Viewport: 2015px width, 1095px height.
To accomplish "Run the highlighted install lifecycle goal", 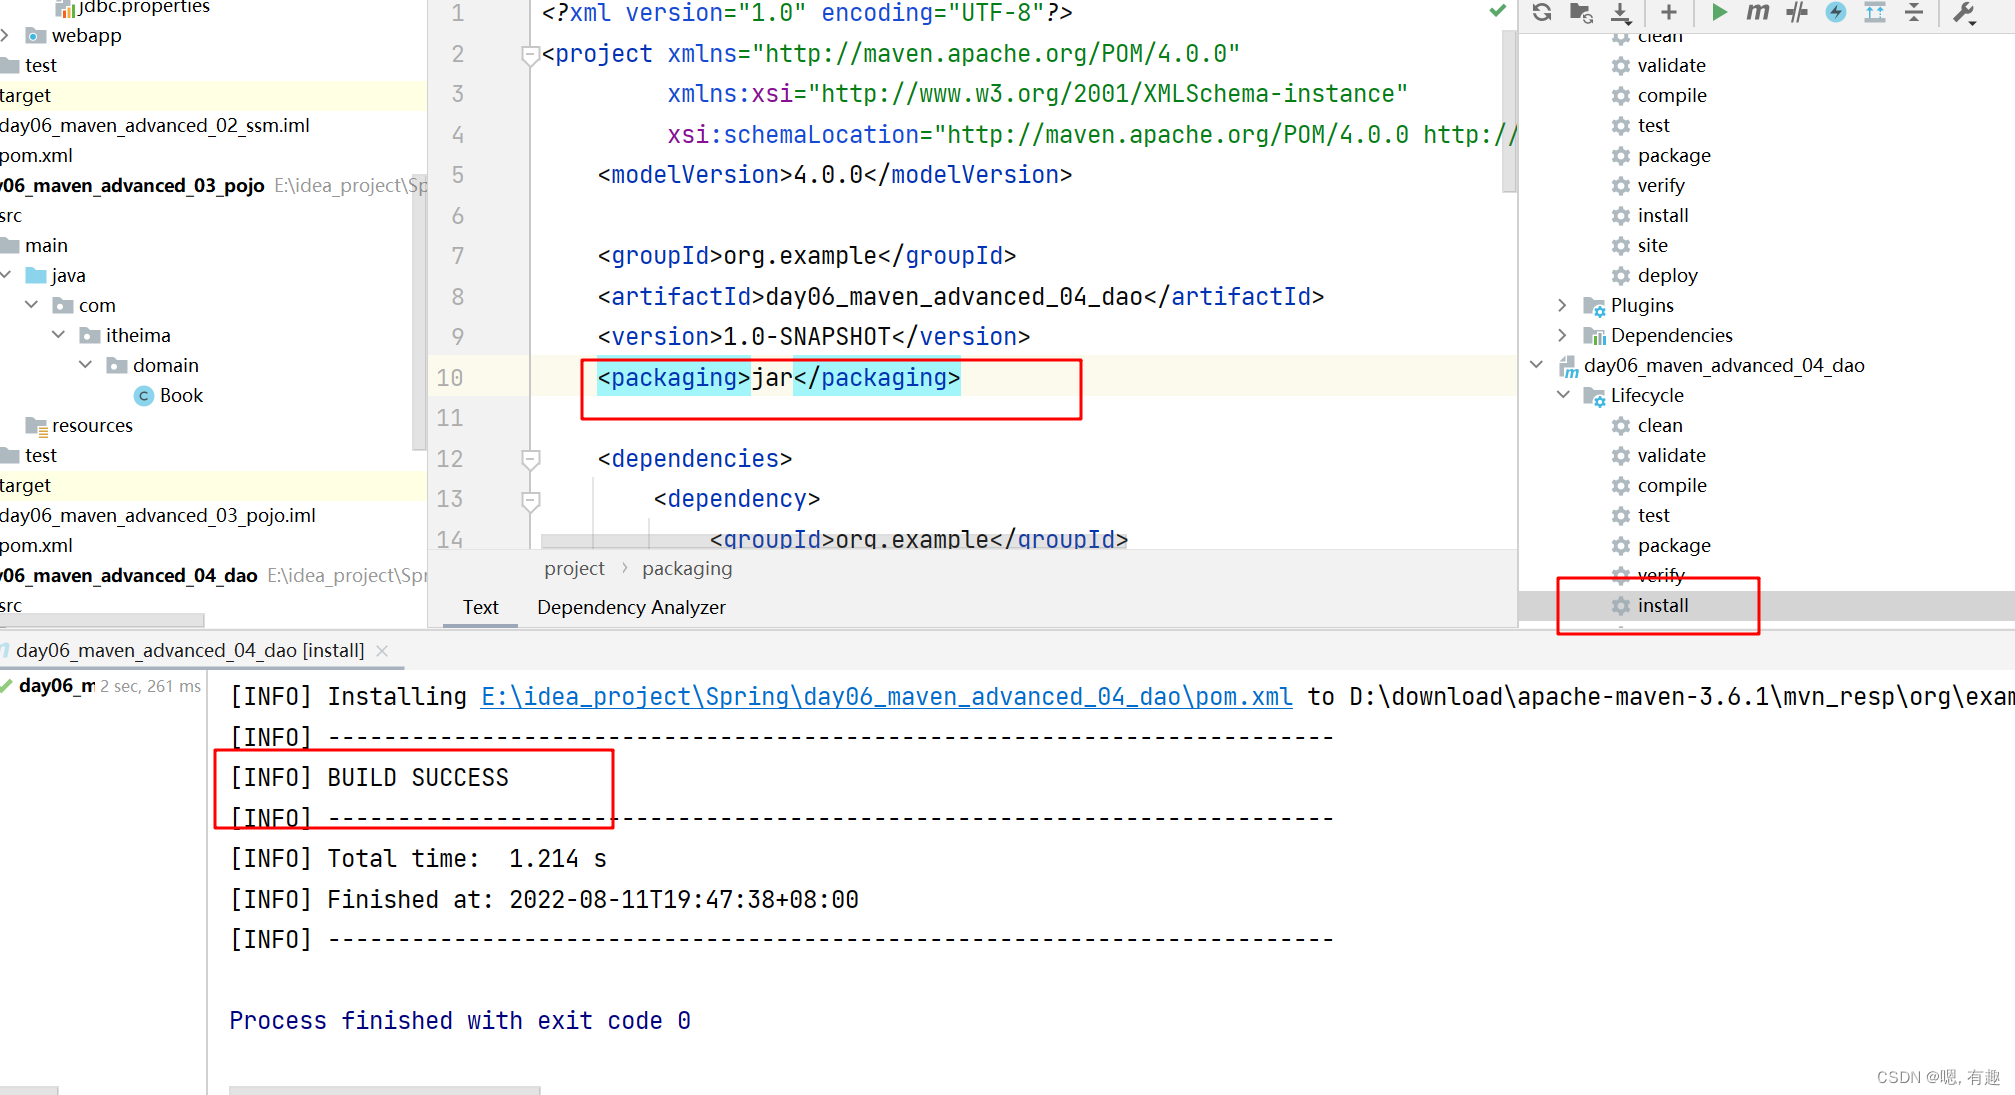I will (x=1662, y=605).
